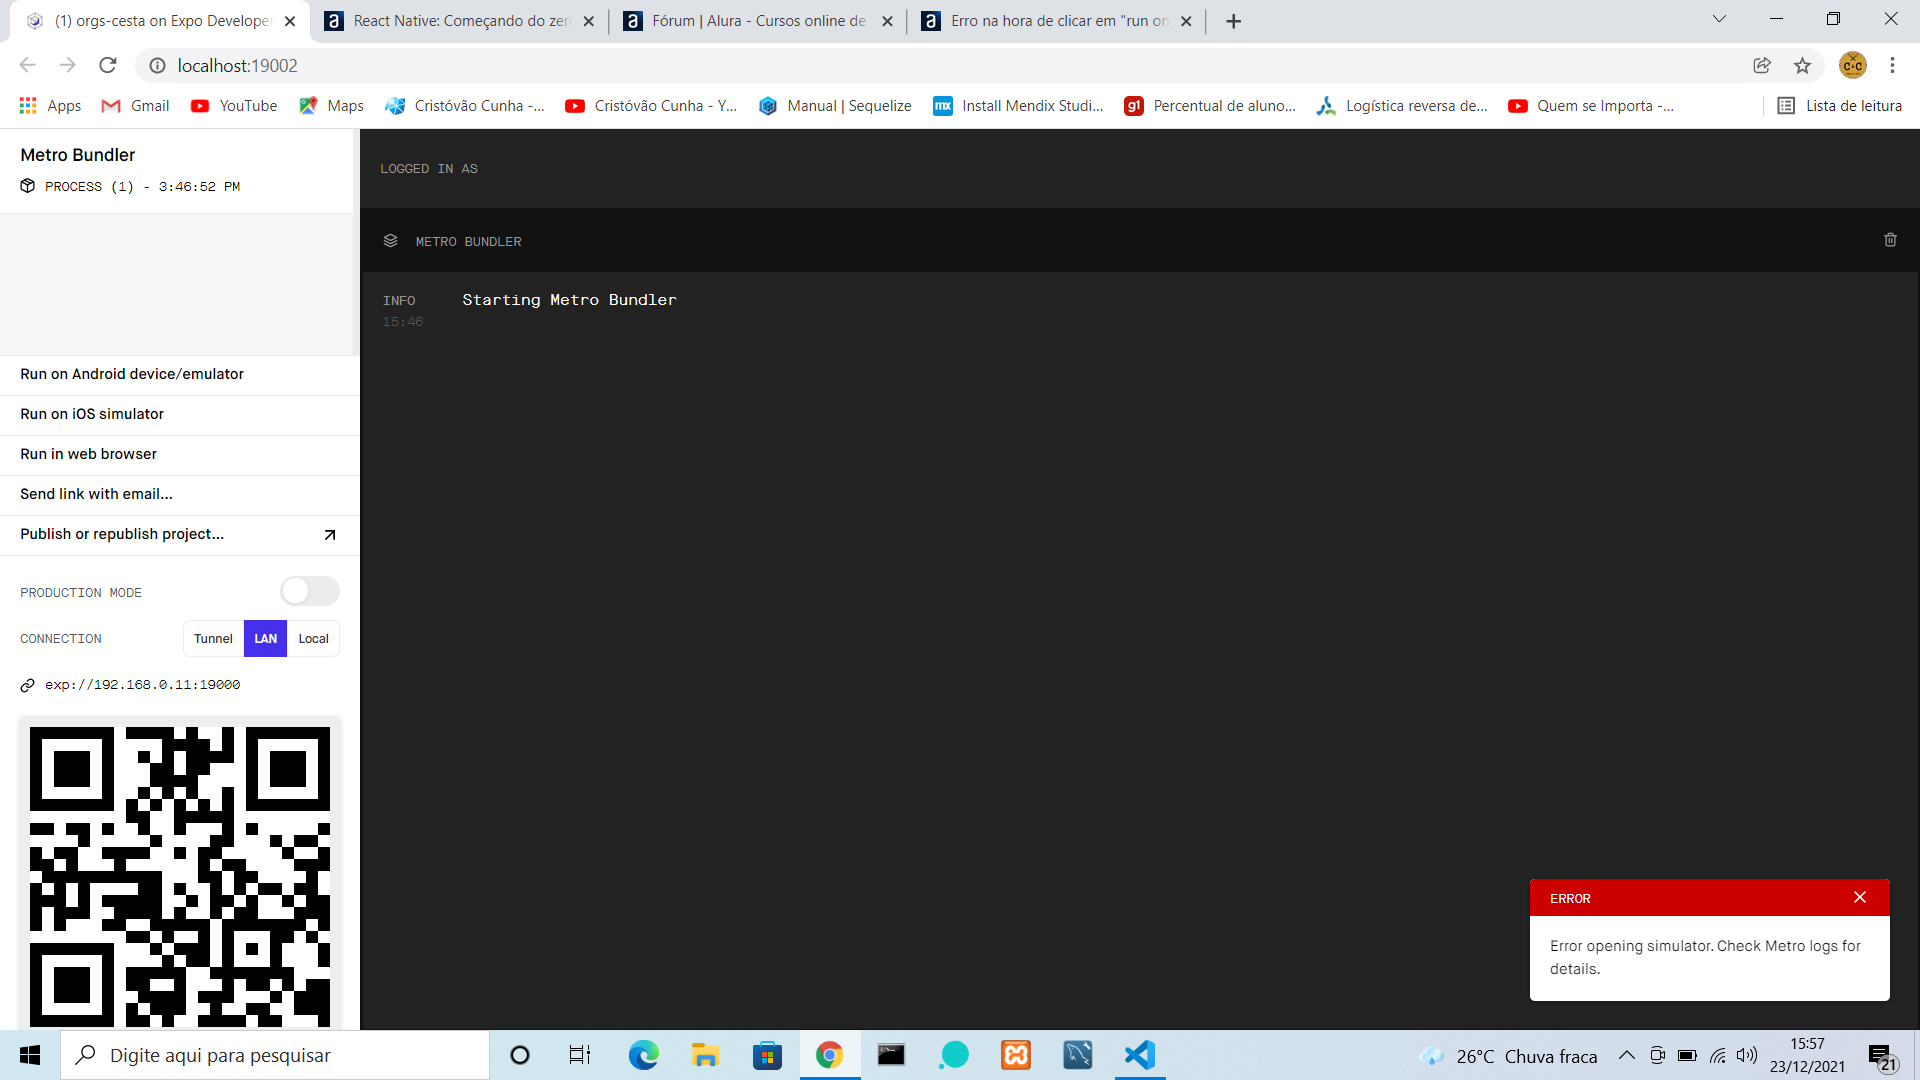Open the Chrome profile avatar
The width and height of the screenshot is (1920, 1080).
[1852, 65]
